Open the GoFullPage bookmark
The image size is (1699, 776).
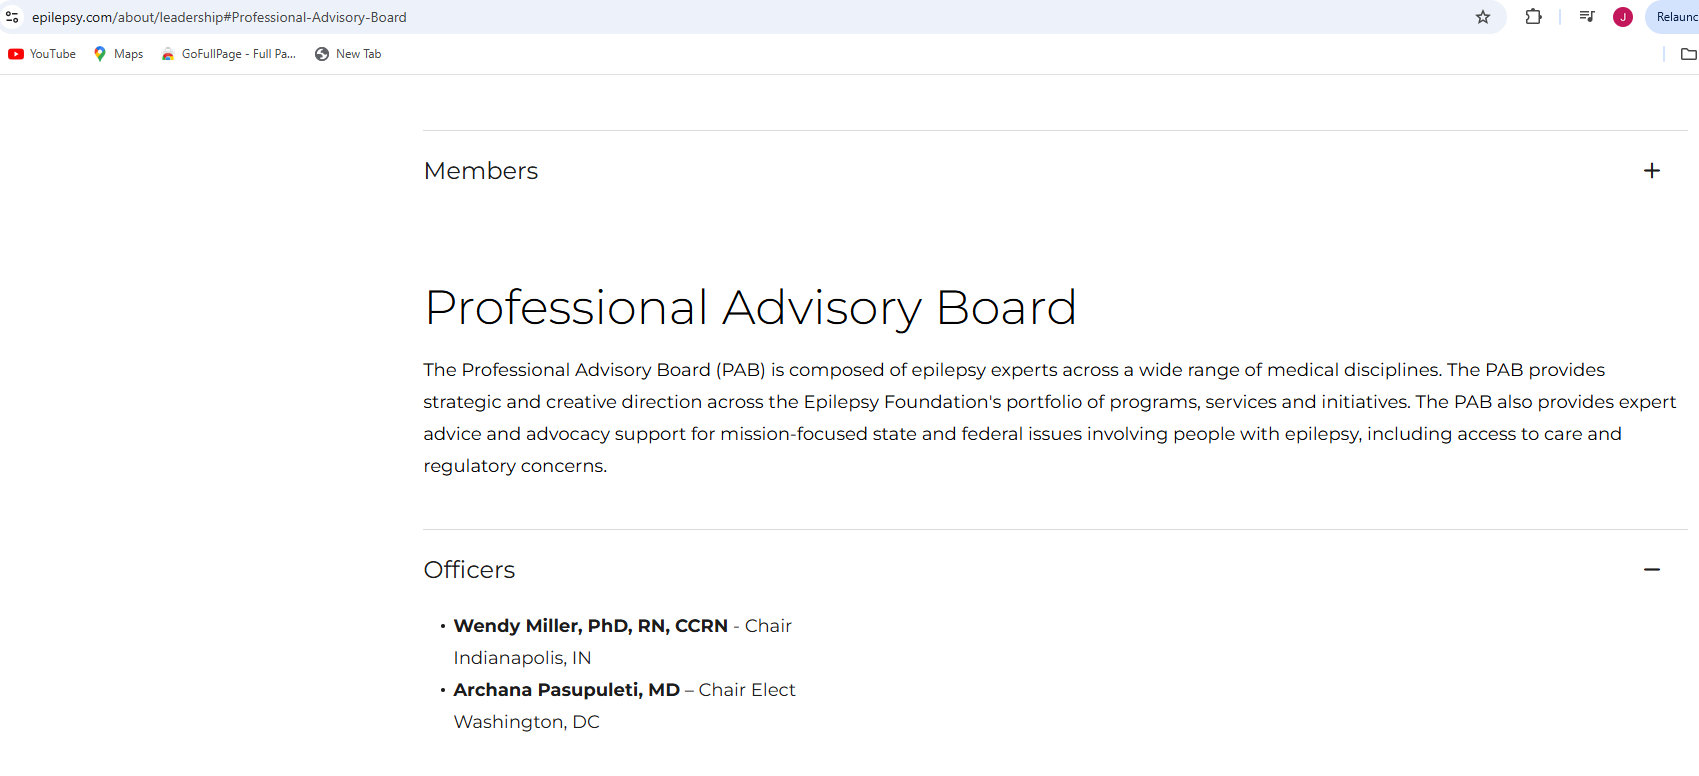pos(229,54)
